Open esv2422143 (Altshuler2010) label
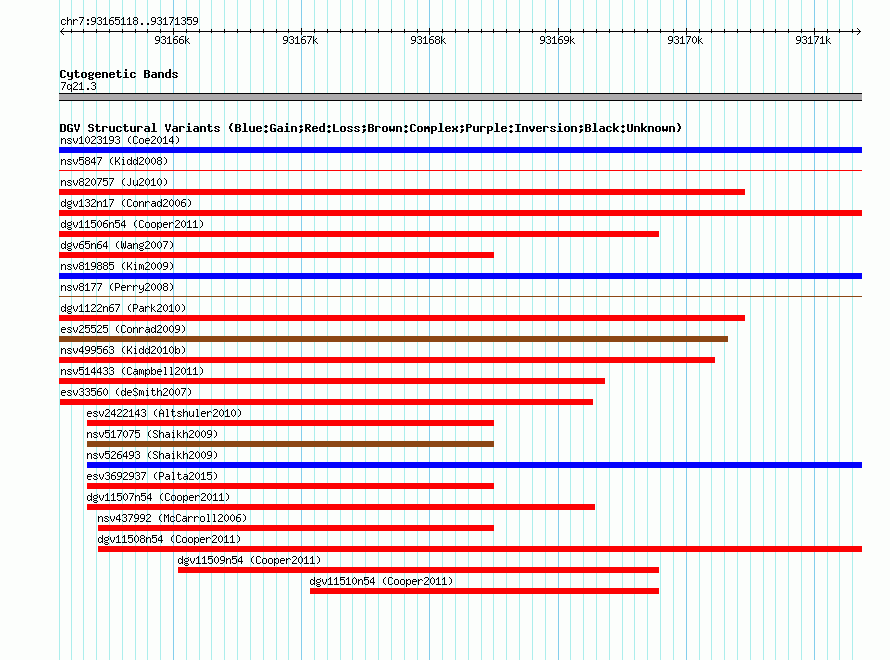The image size is (890, 660). [x=164, y=413]
